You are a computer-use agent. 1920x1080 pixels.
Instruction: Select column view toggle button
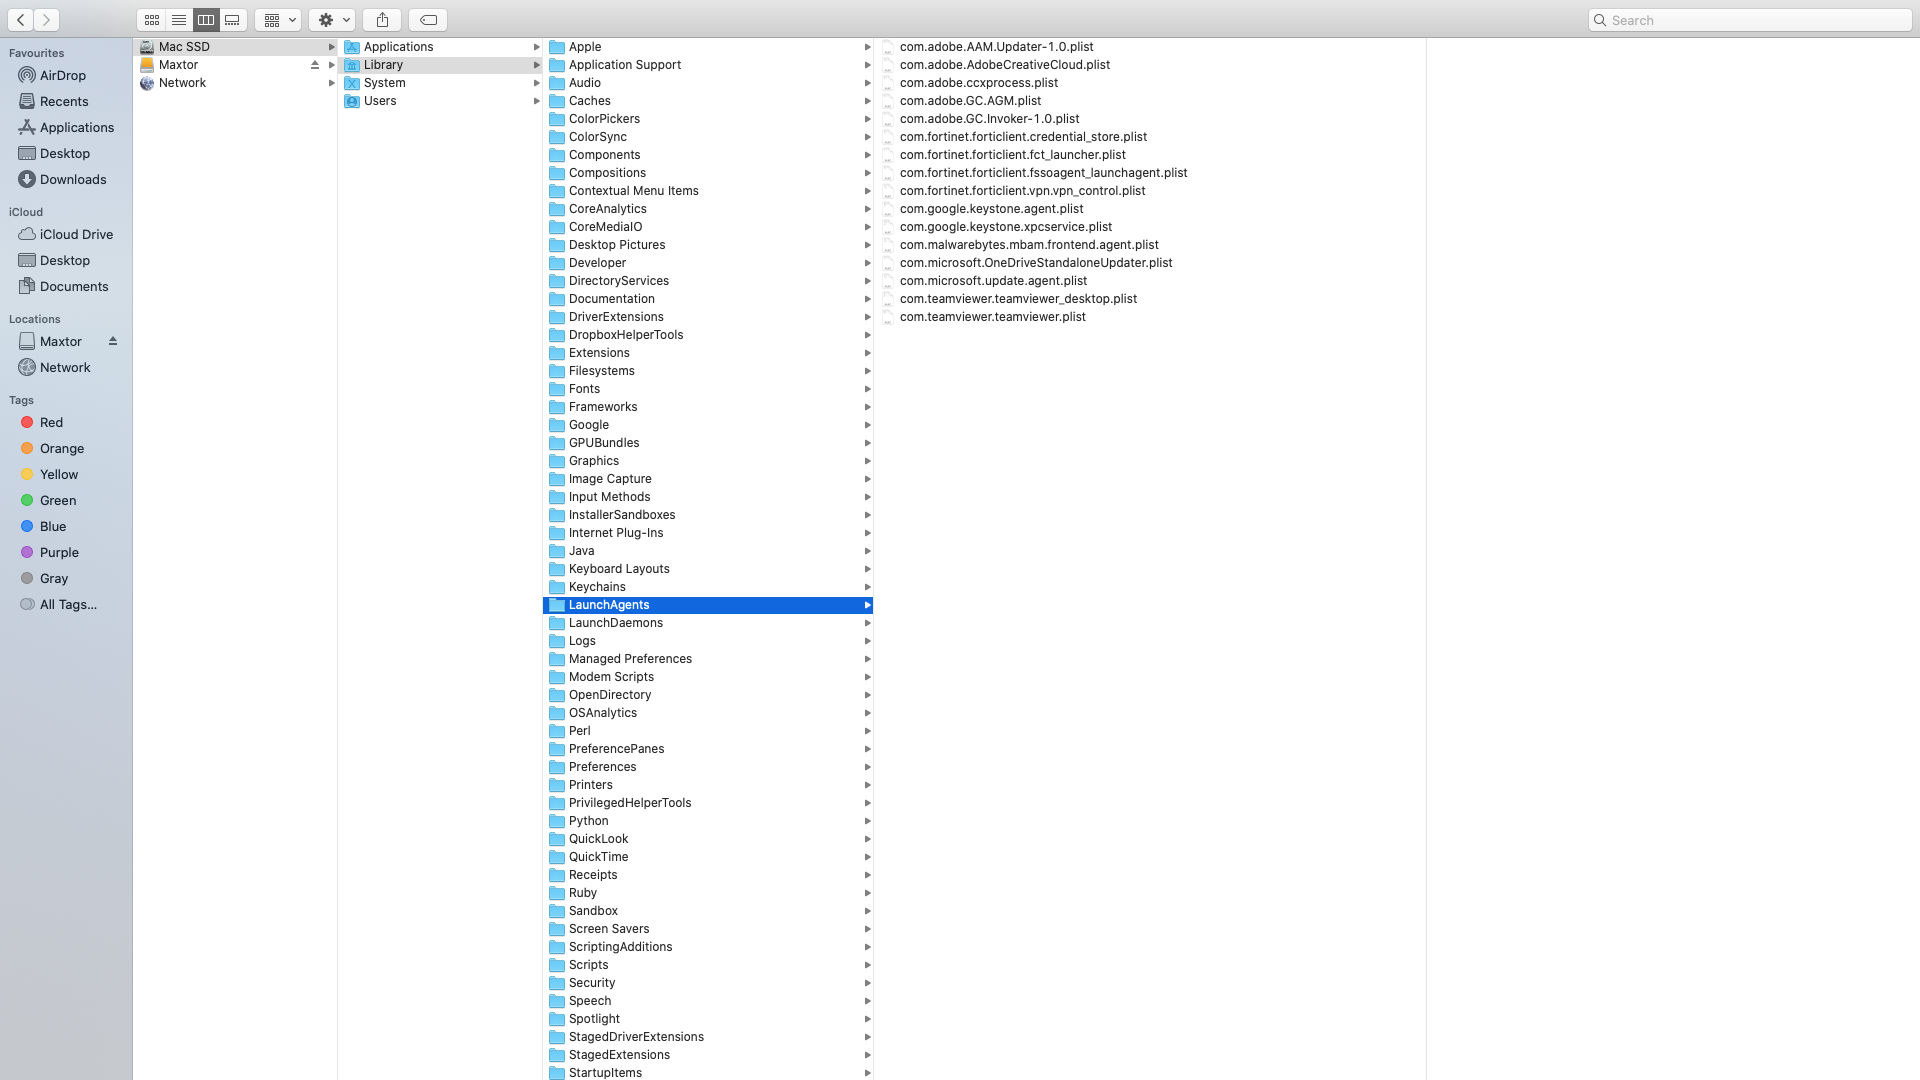(x=206, y=20)
